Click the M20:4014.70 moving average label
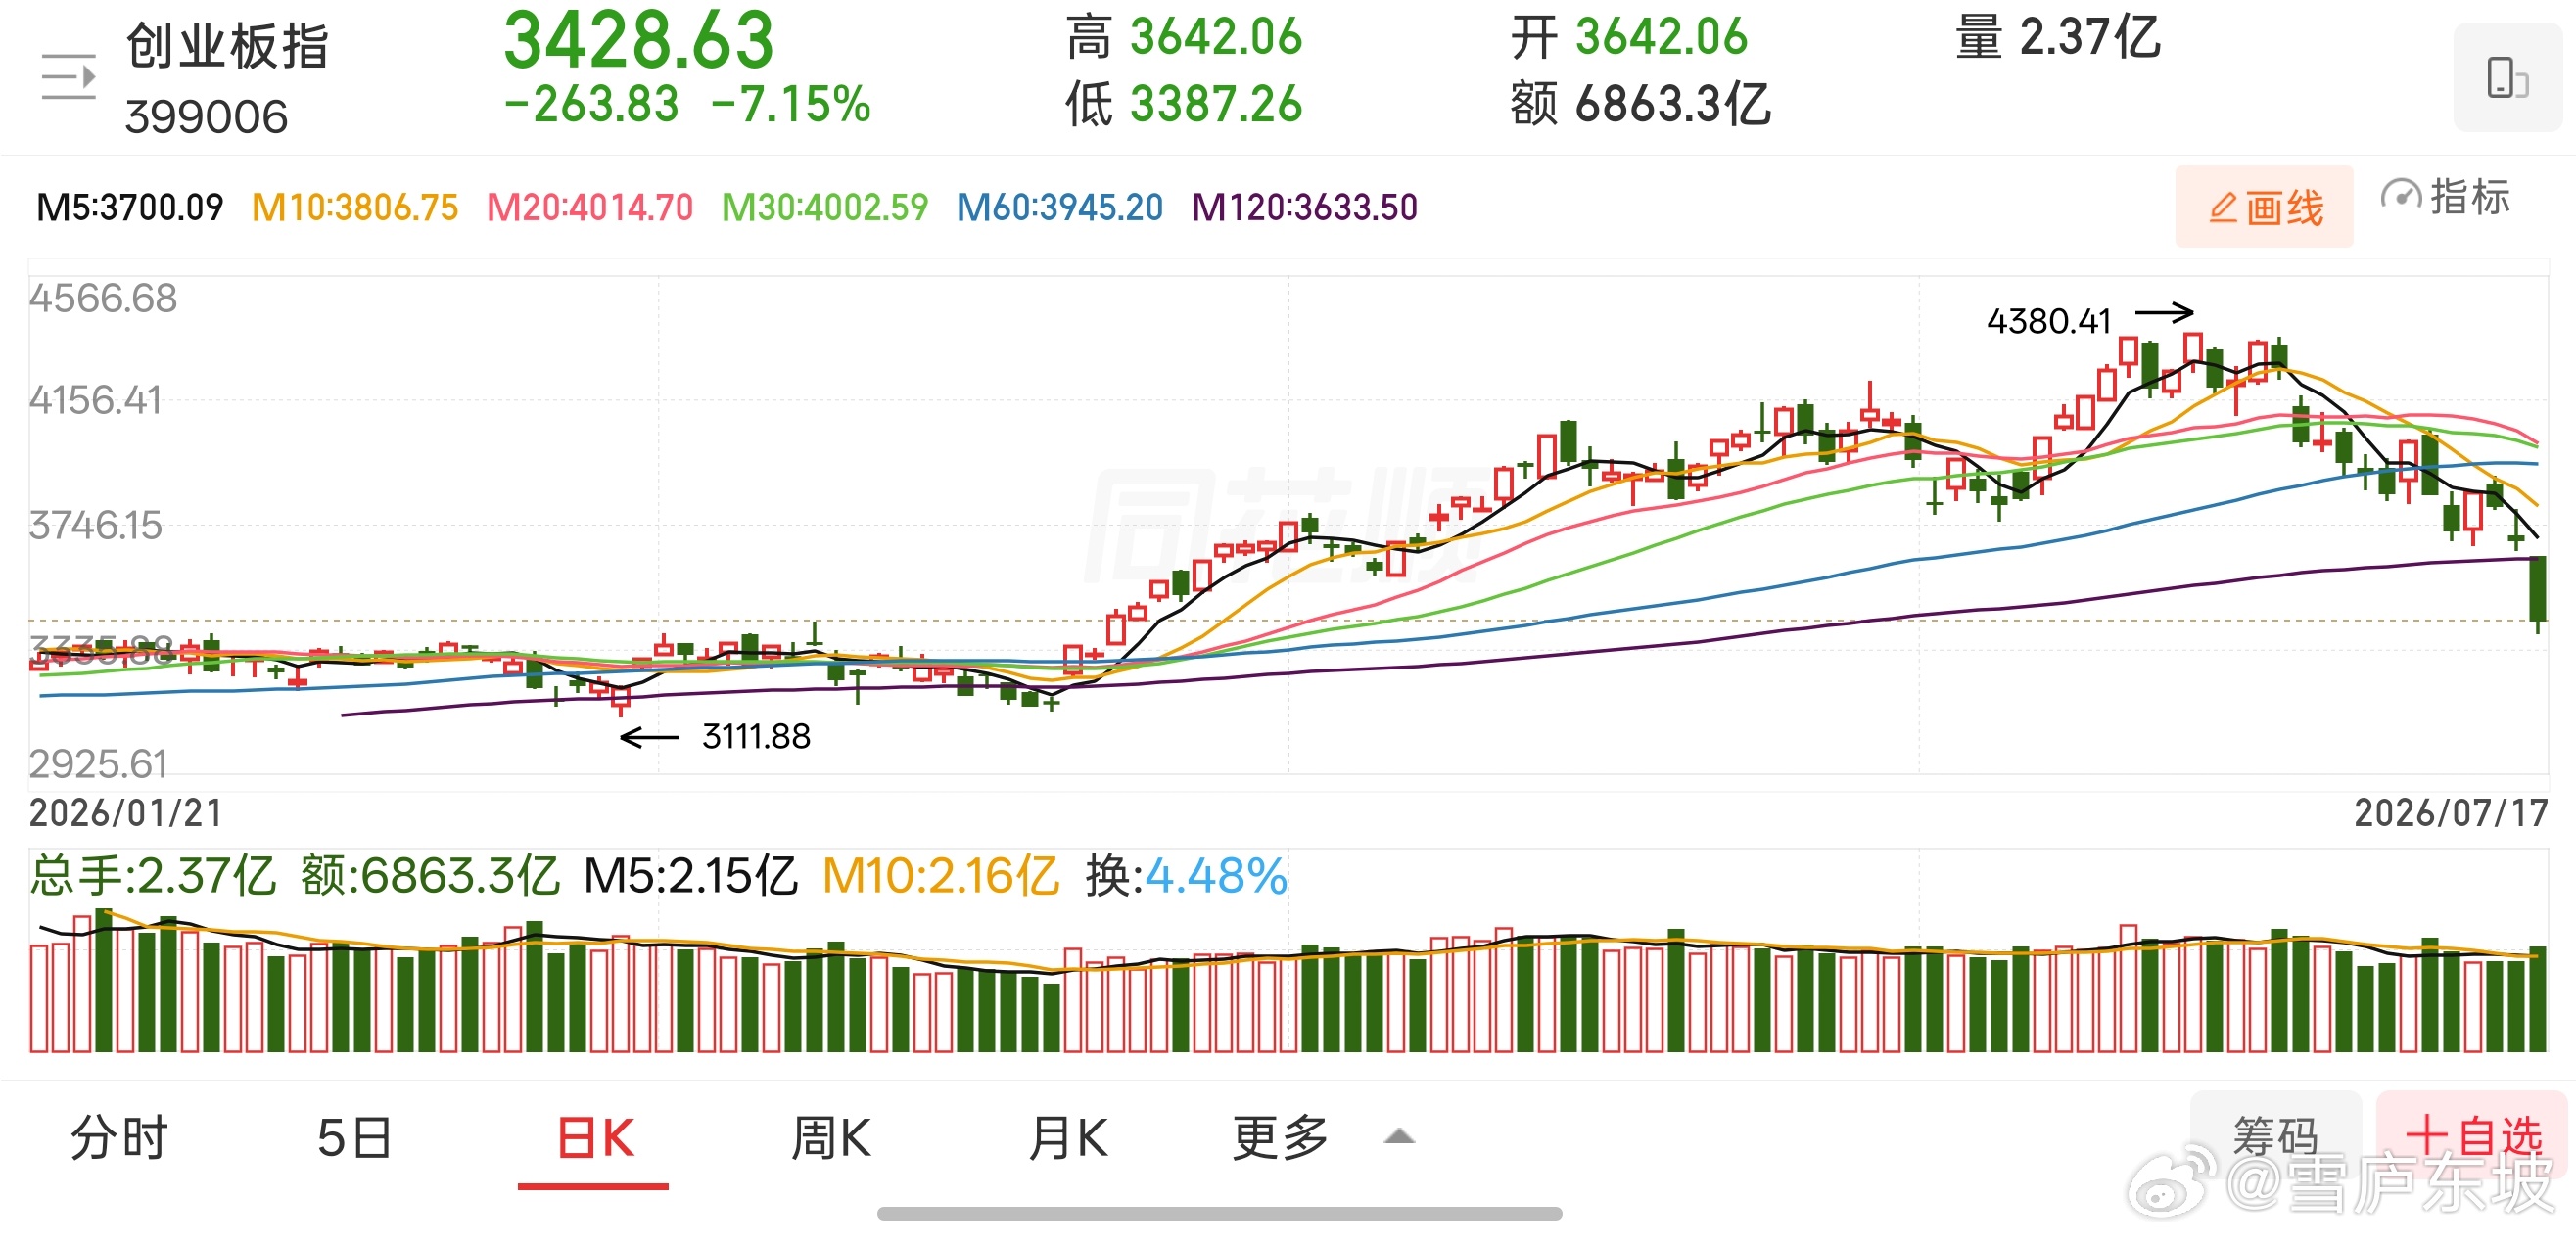This screenshot has width=2576, height=1245. (x=590, y=208)
